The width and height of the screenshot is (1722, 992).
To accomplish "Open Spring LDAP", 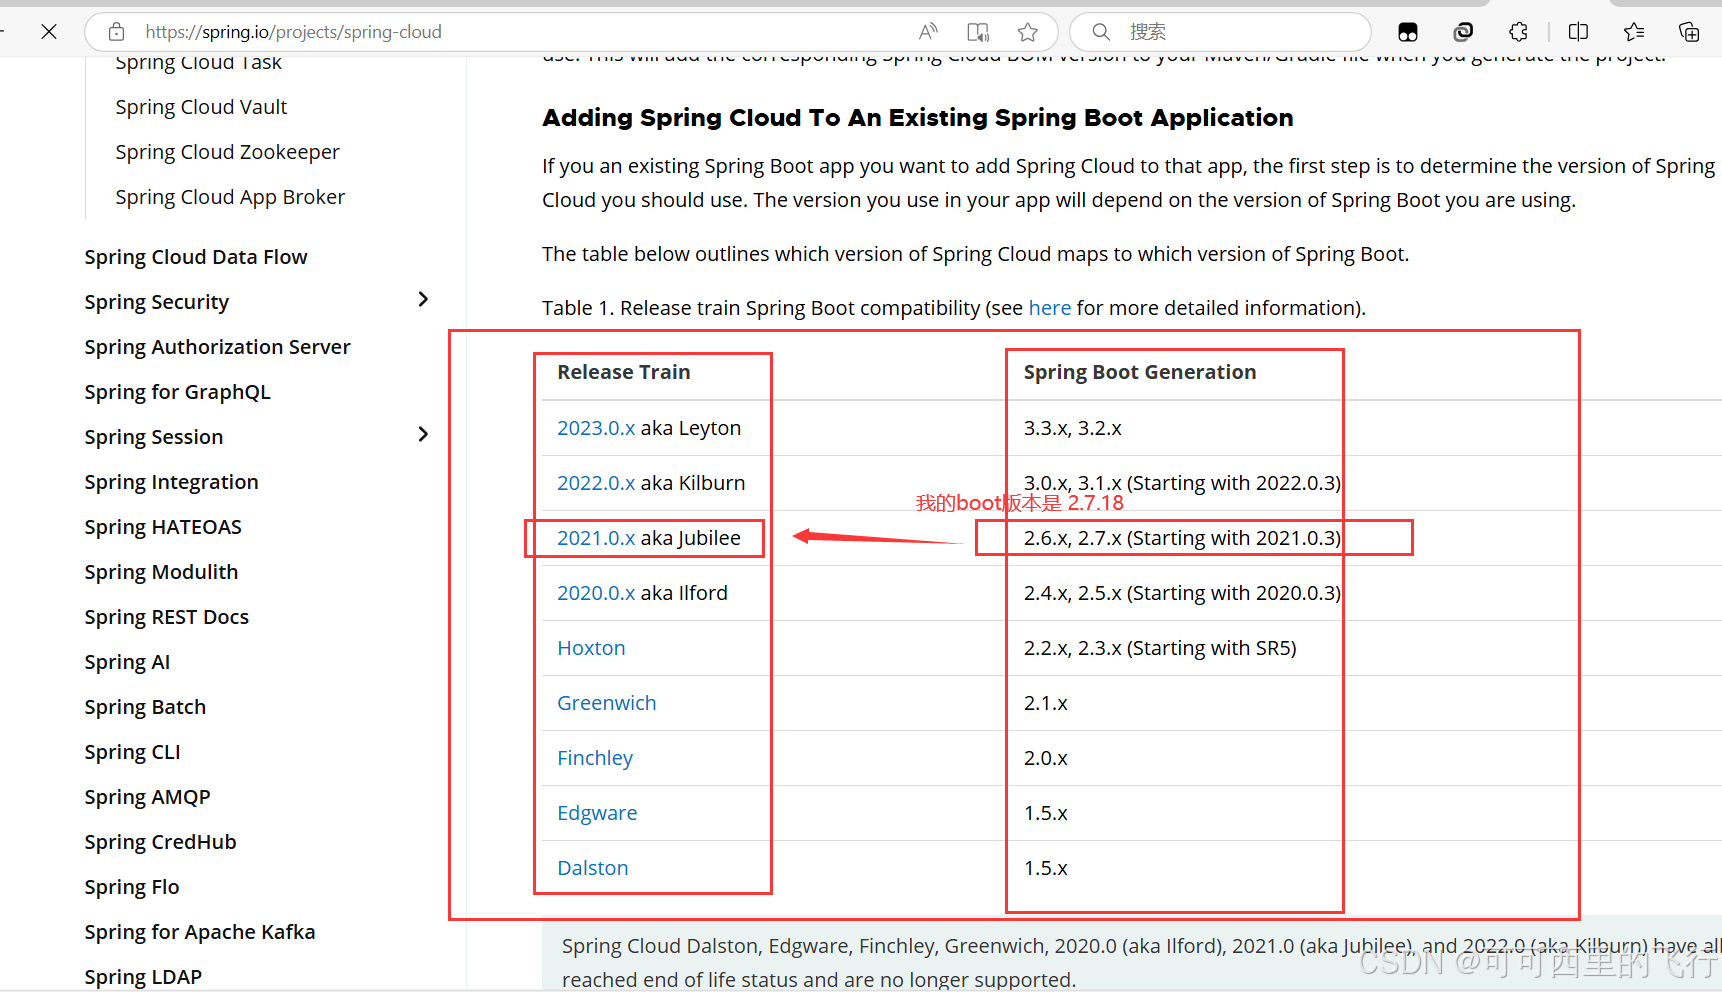I will (143, 977).
